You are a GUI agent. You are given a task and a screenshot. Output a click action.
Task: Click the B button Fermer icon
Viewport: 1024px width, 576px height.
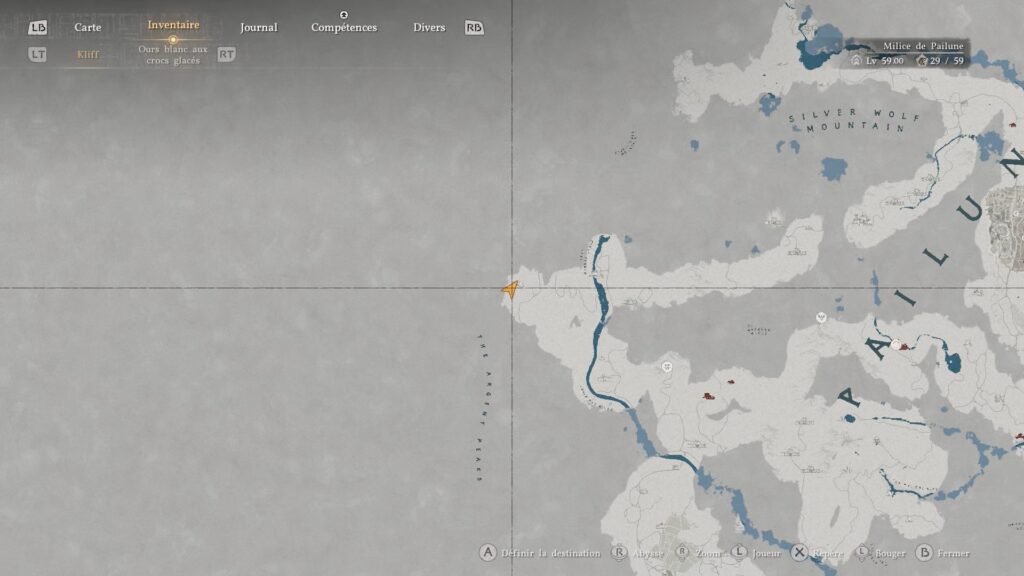click(x=924, y=552)
